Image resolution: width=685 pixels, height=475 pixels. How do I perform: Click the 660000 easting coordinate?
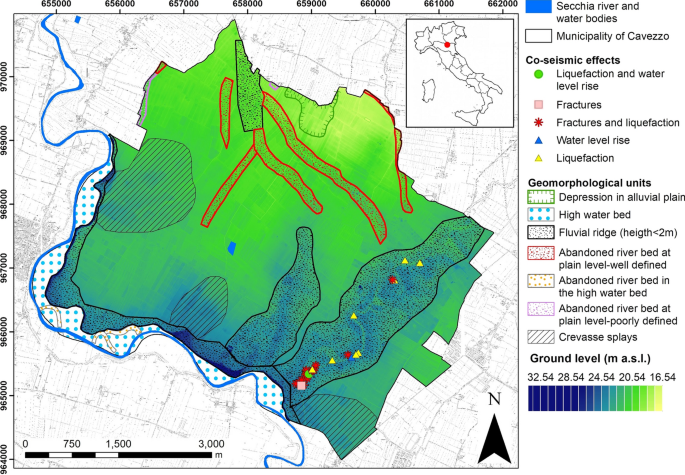click(x=375, y=4)
